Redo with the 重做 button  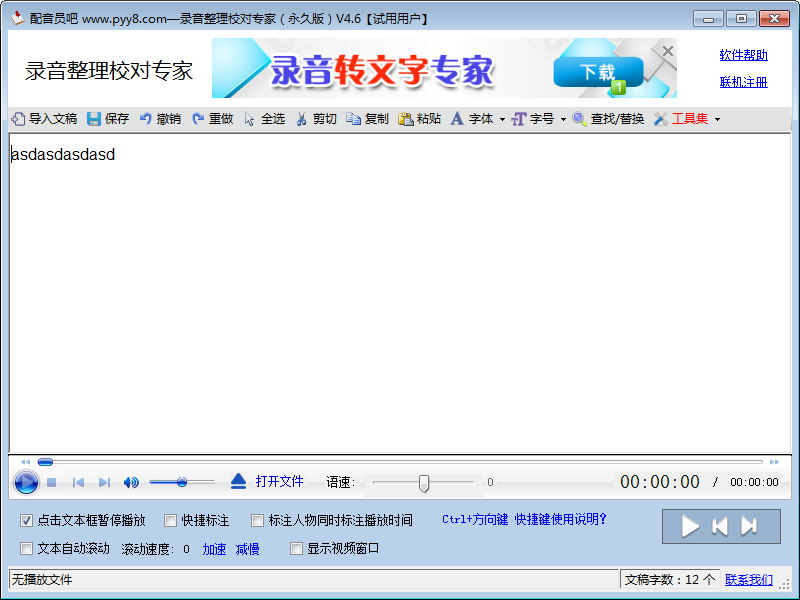[x=213, y=119]
